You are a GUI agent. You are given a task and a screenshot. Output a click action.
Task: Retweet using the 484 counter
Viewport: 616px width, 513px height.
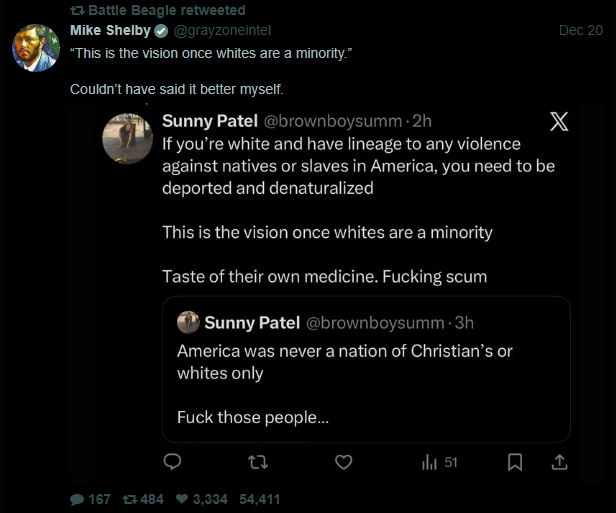pos(142,499)
